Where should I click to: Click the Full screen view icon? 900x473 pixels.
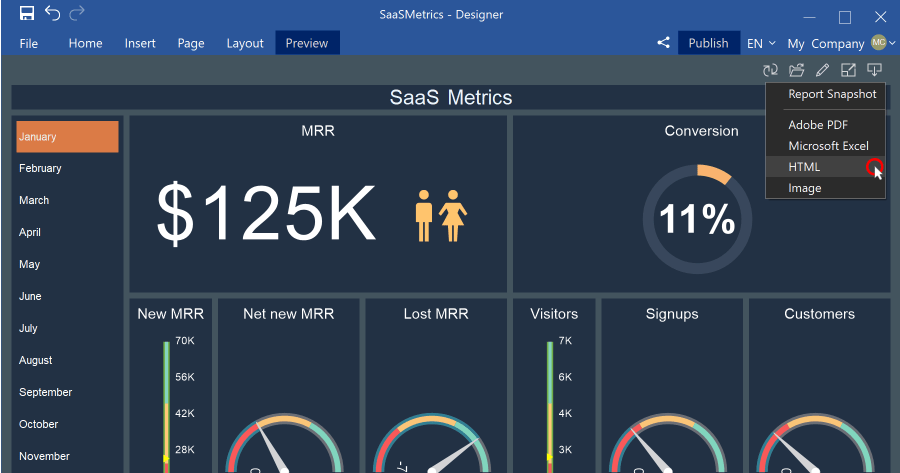tap(848, 70)
